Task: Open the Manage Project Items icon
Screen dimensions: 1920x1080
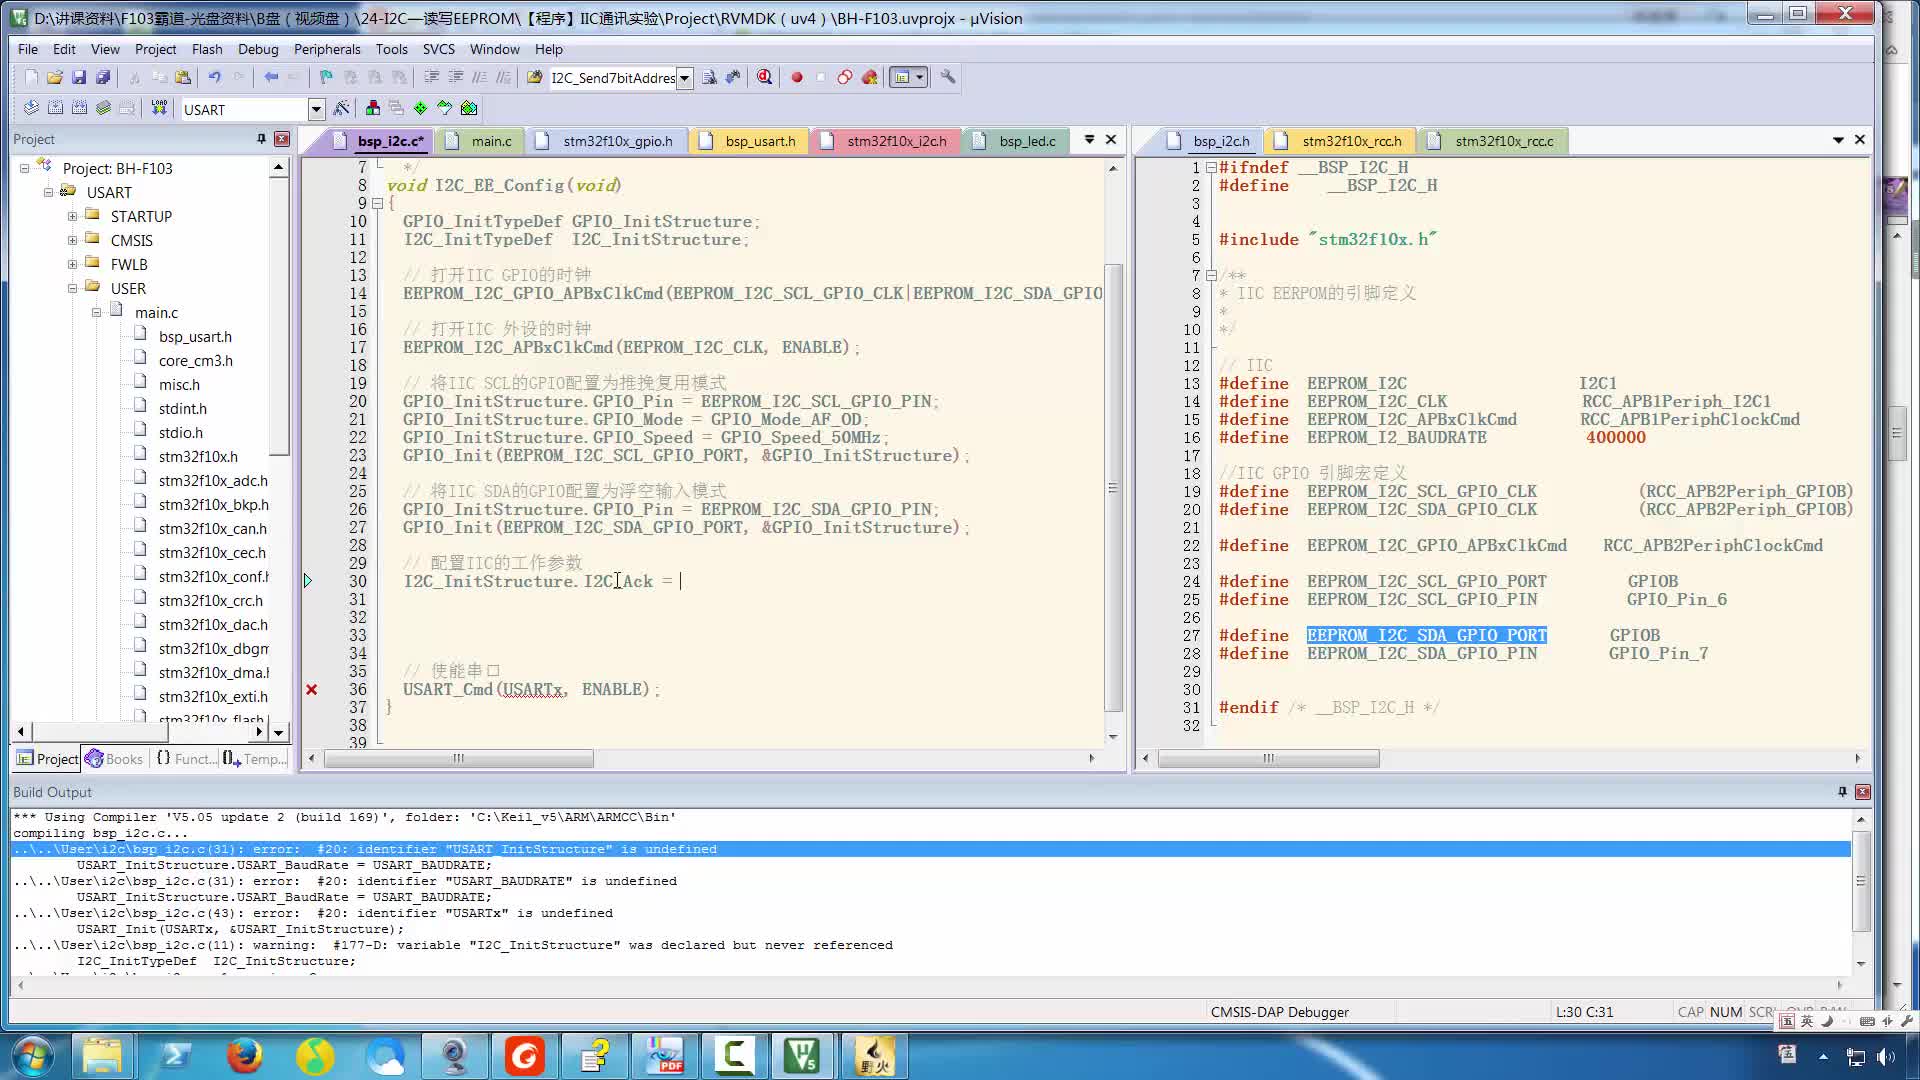Action: (x=373, y=108)
